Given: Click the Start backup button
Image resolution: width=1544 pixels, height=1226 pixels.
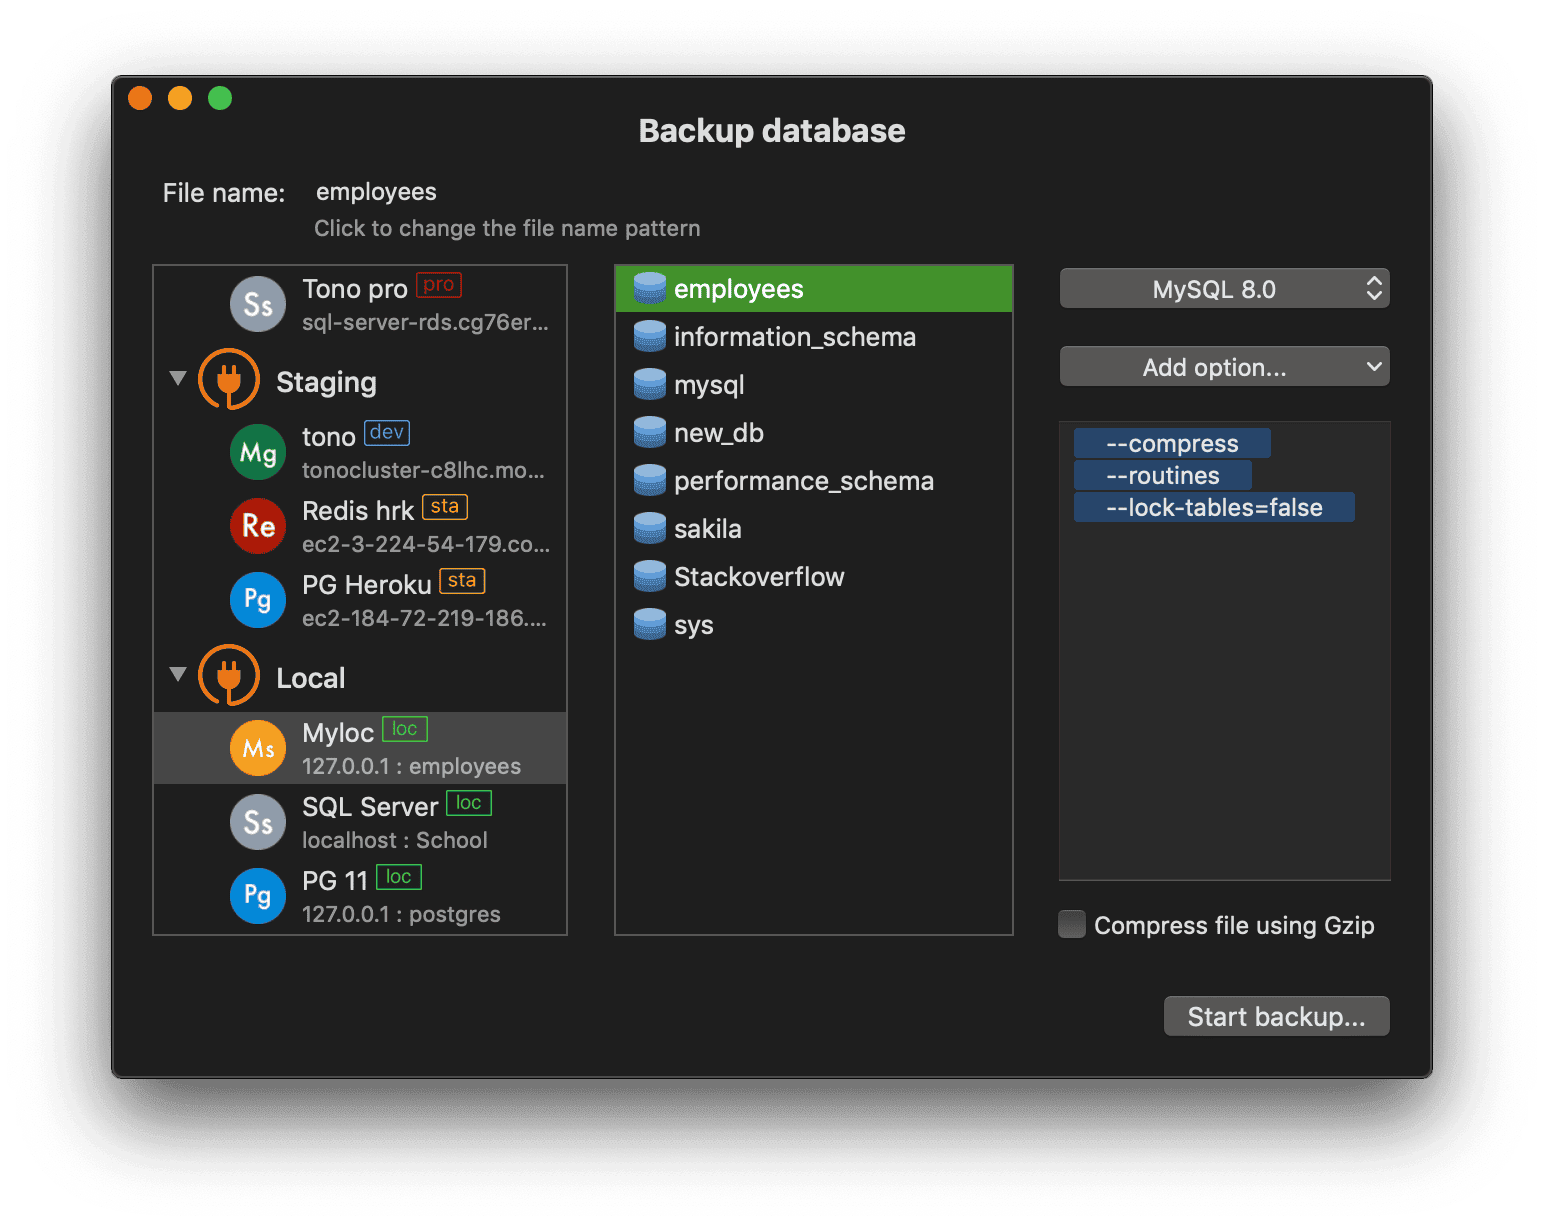Looking at the screenshot, I should [x=1276, y=1016].
